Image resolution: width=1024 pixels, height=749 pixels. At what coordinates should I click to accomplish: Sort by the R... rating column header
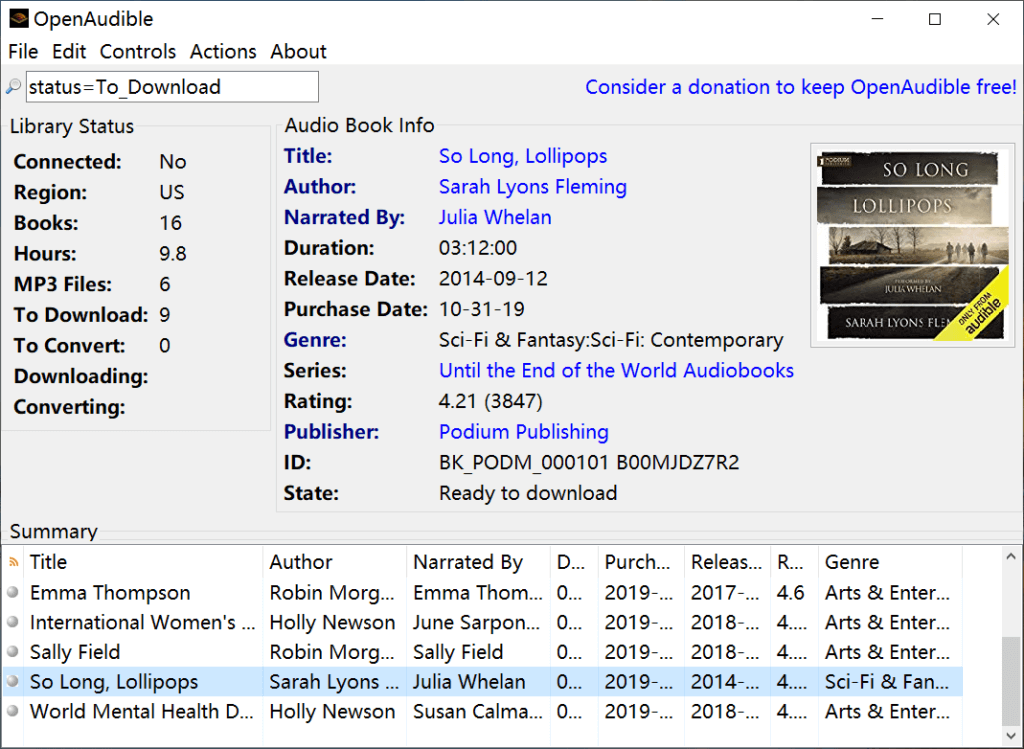pyautogui.click(x=794, y=562)
